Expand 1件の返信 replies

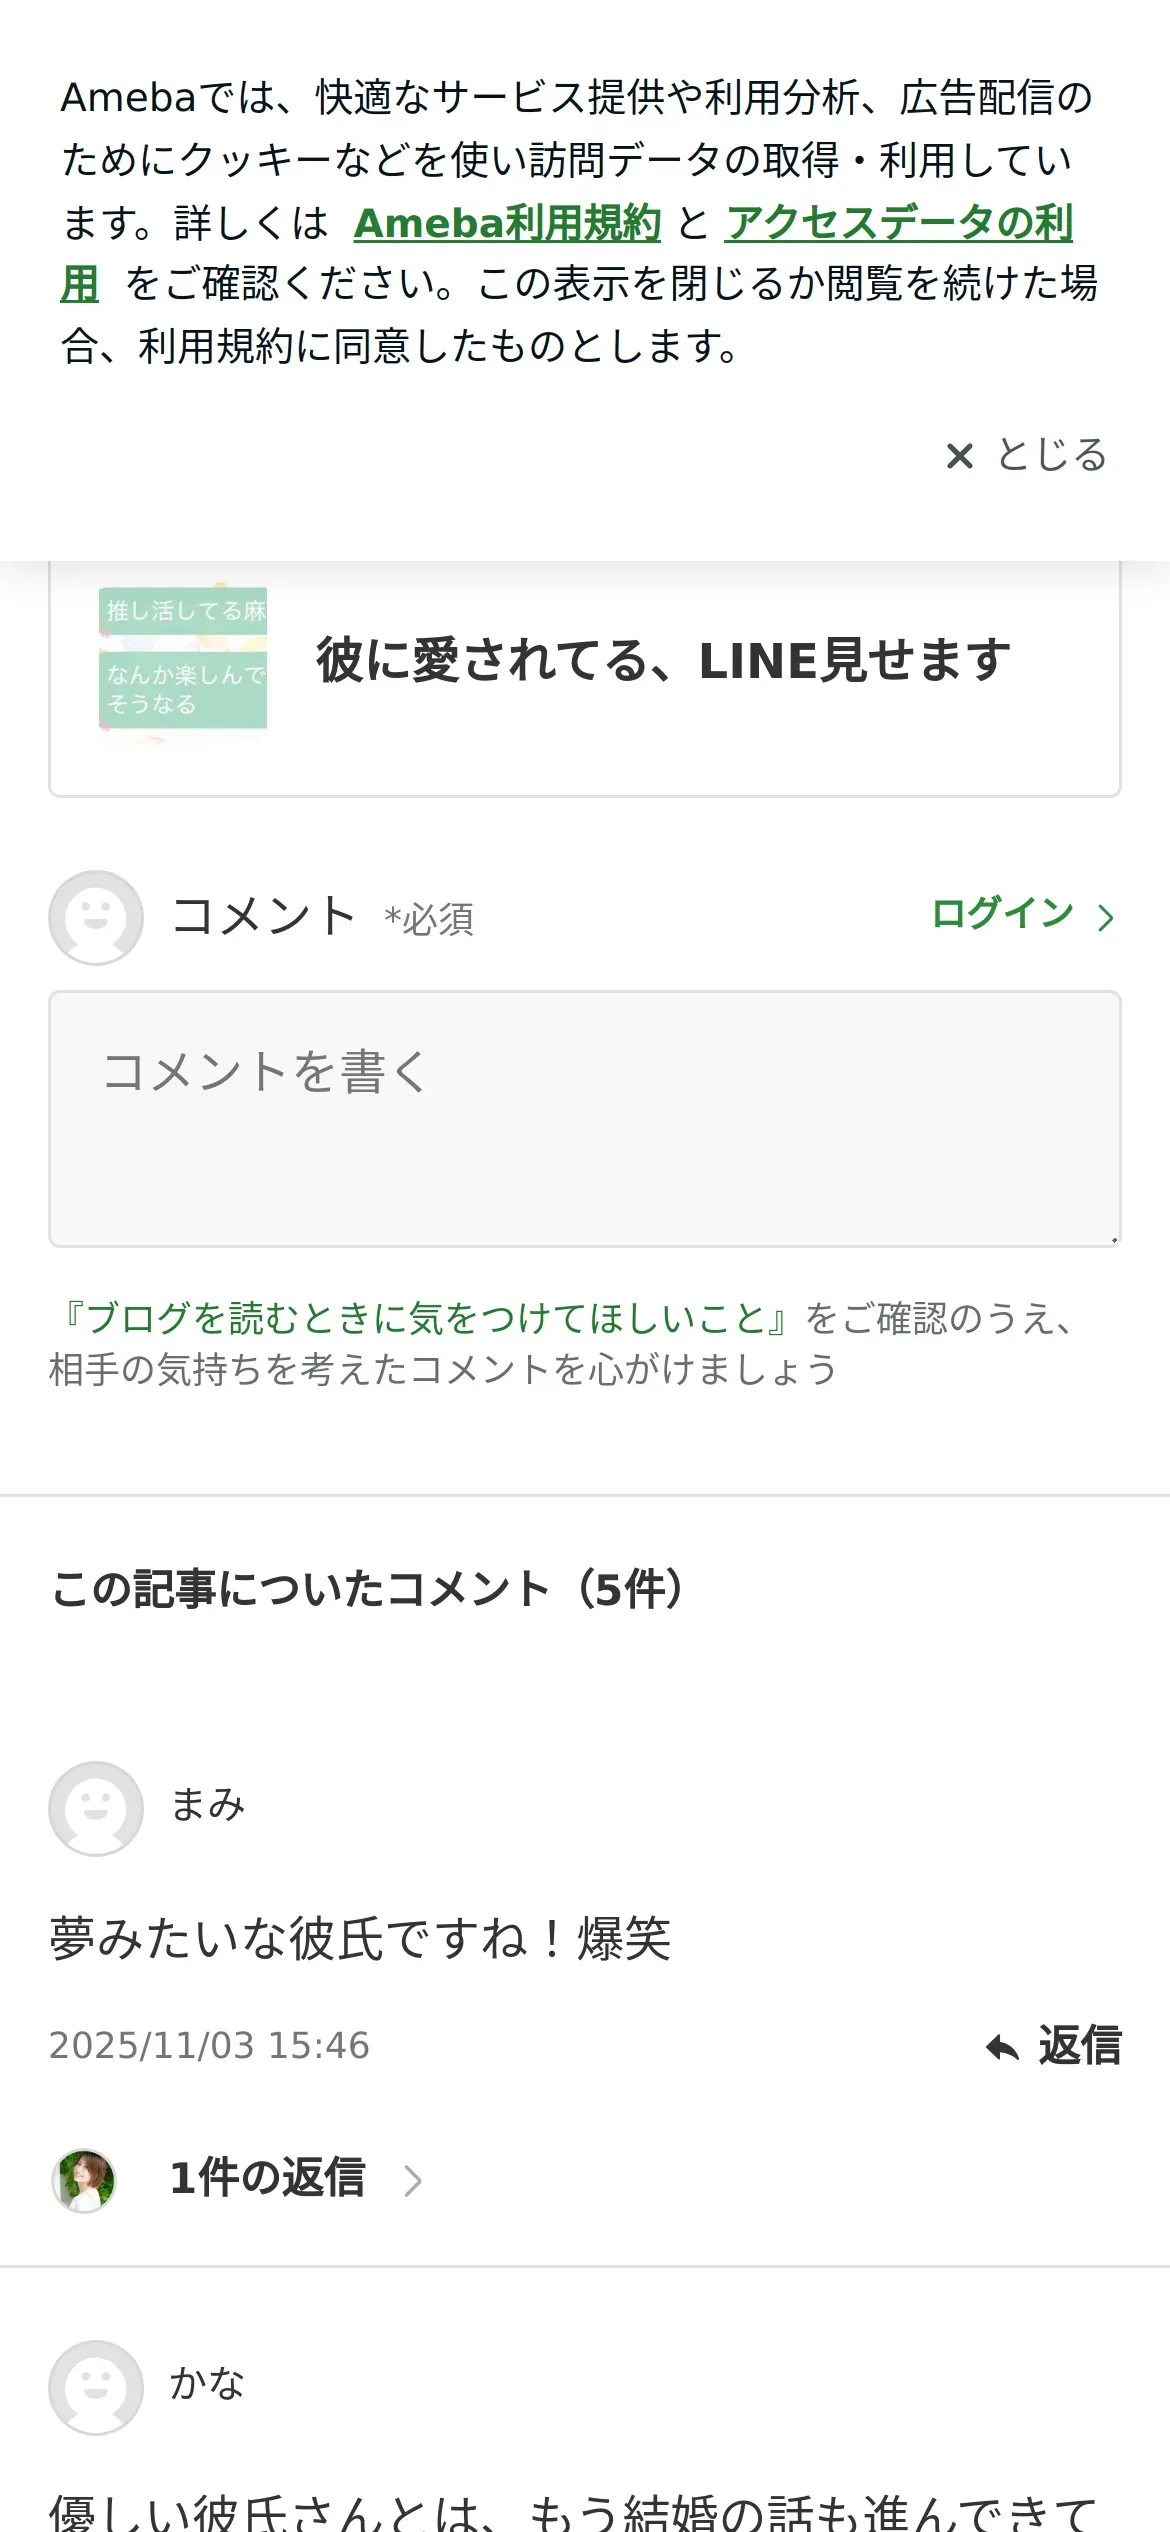click(x=268, y=2179)
